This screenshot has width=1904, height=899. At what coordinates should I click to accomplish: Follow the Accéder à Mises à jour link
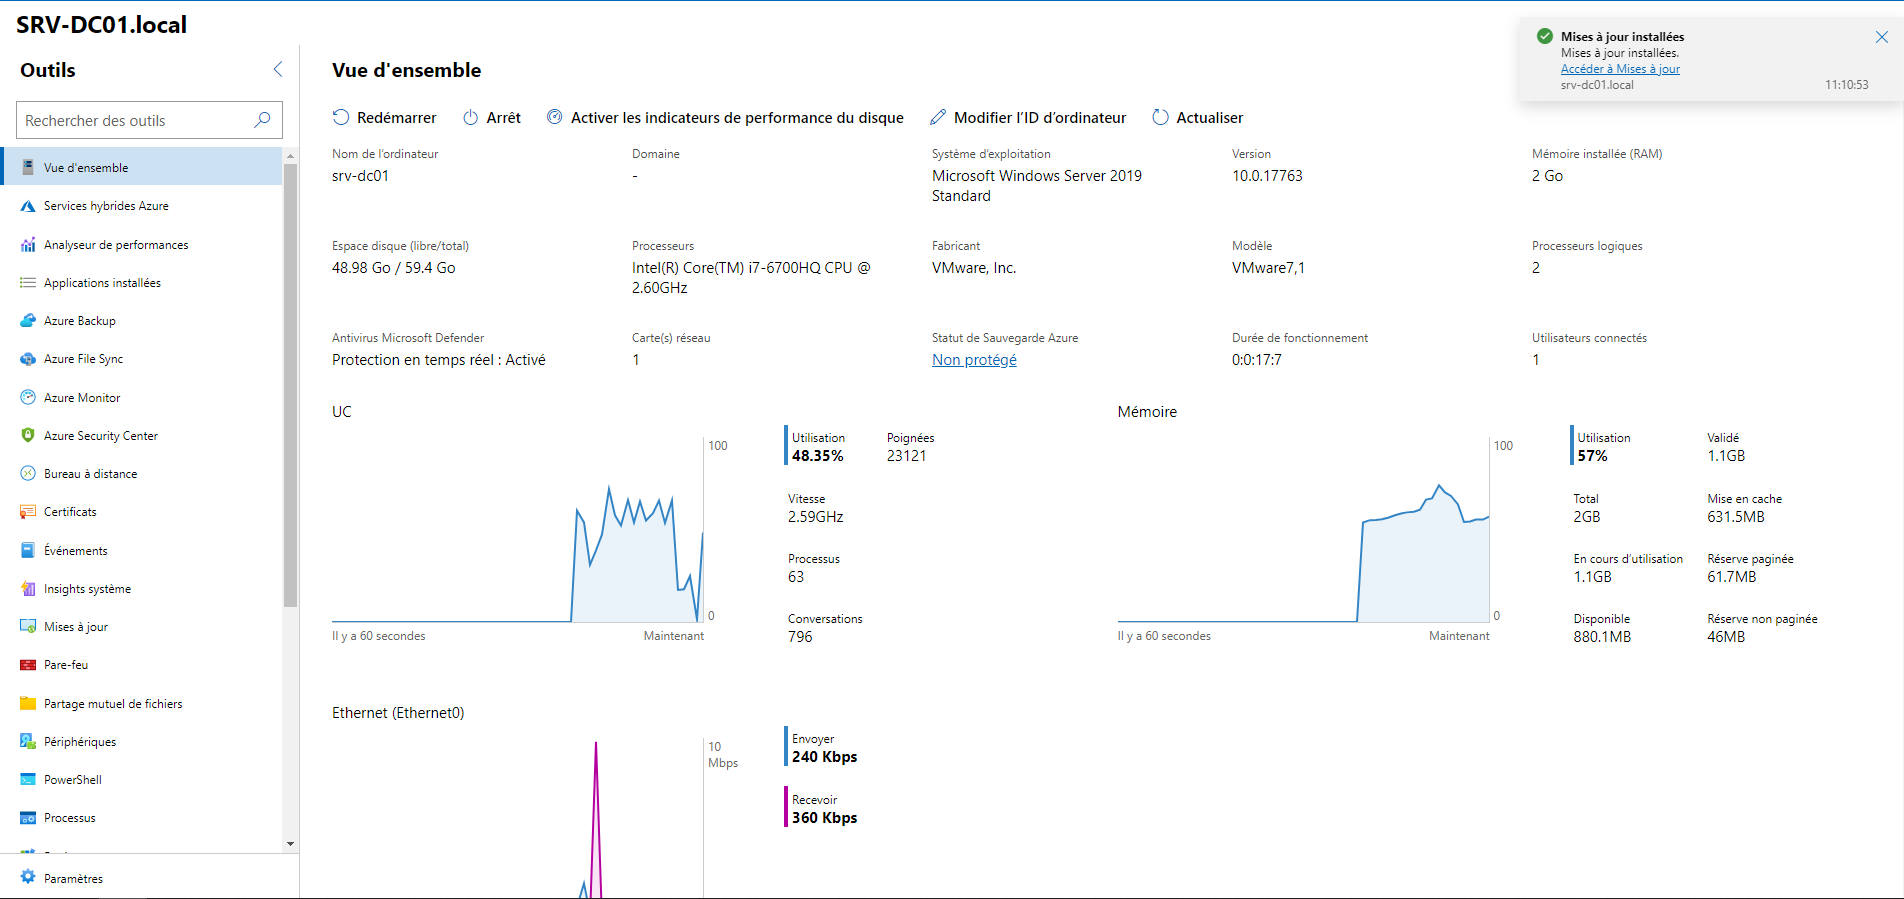pyautogui.click(x=1620, y=69)
